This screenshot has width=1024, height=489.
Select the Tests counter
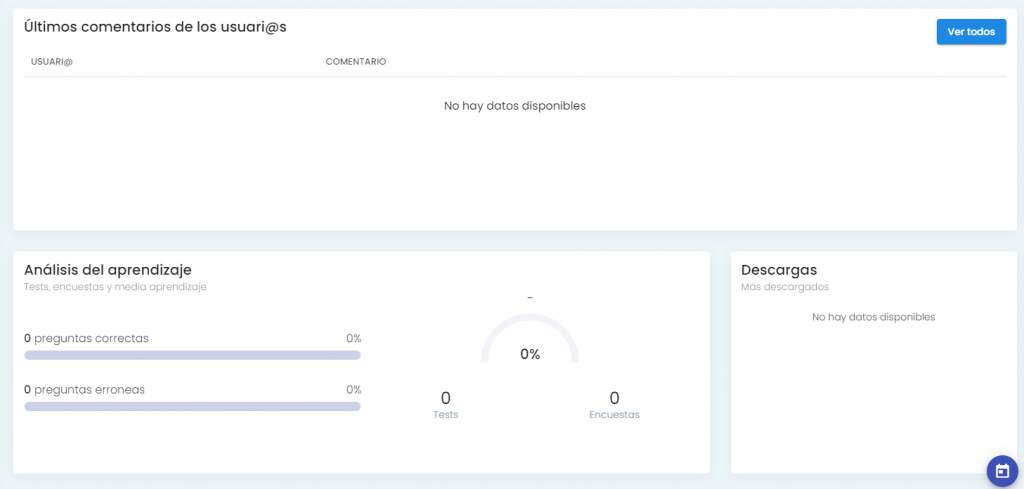tap(446, 405)
